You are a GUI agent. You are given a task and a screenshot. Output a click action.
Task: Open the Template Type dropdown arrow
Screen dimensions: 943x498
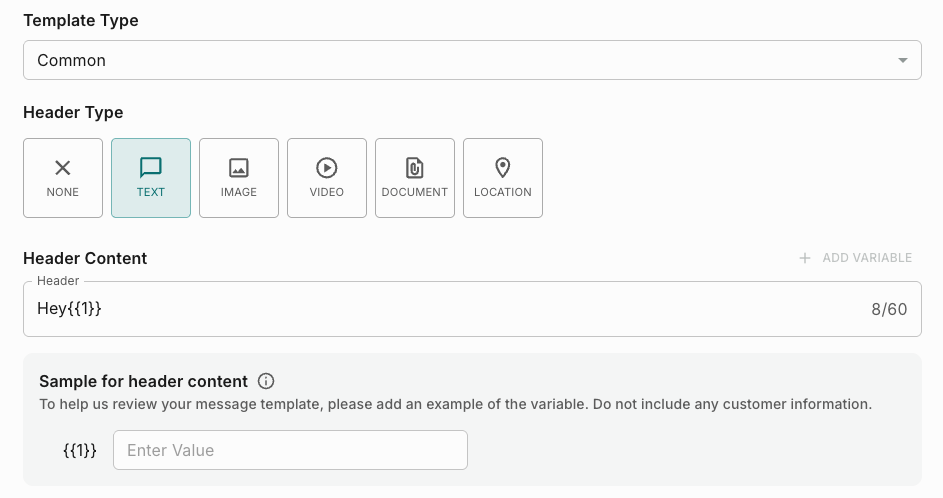[x=903, y=60]
